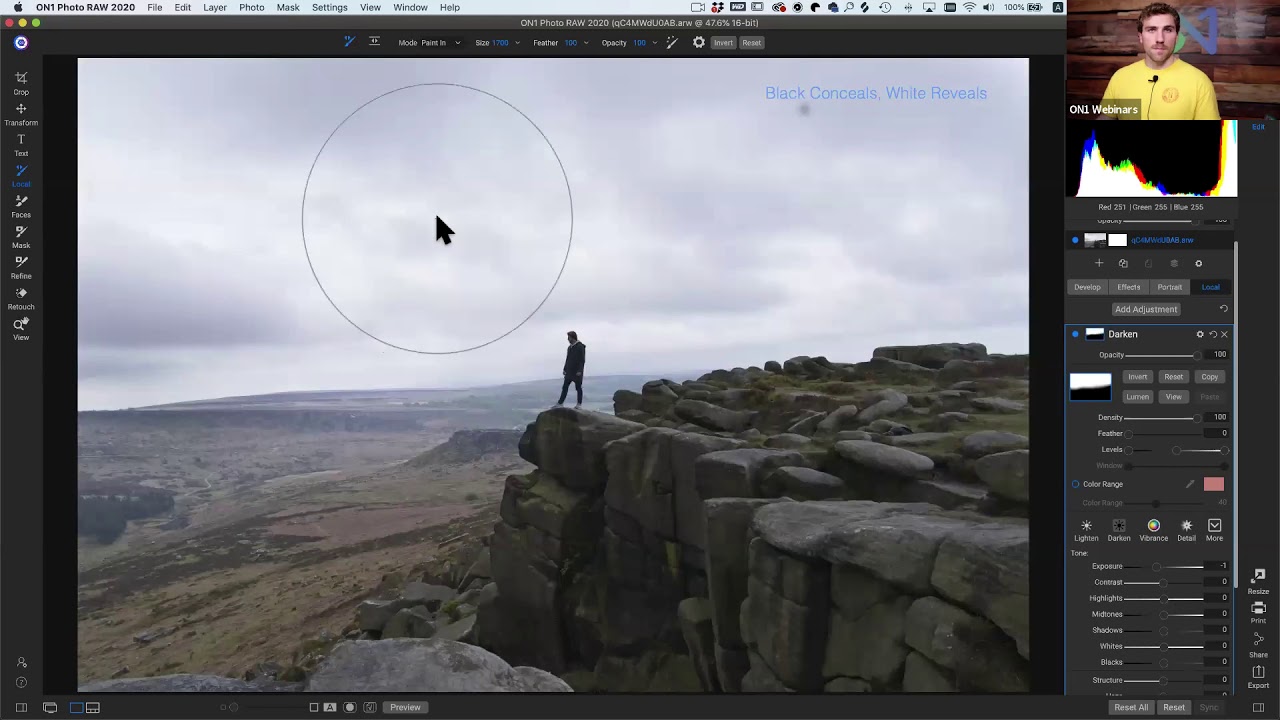1280x720 pixels.
Task: Apply the Vibrance preset icon
Action: 1153,530
